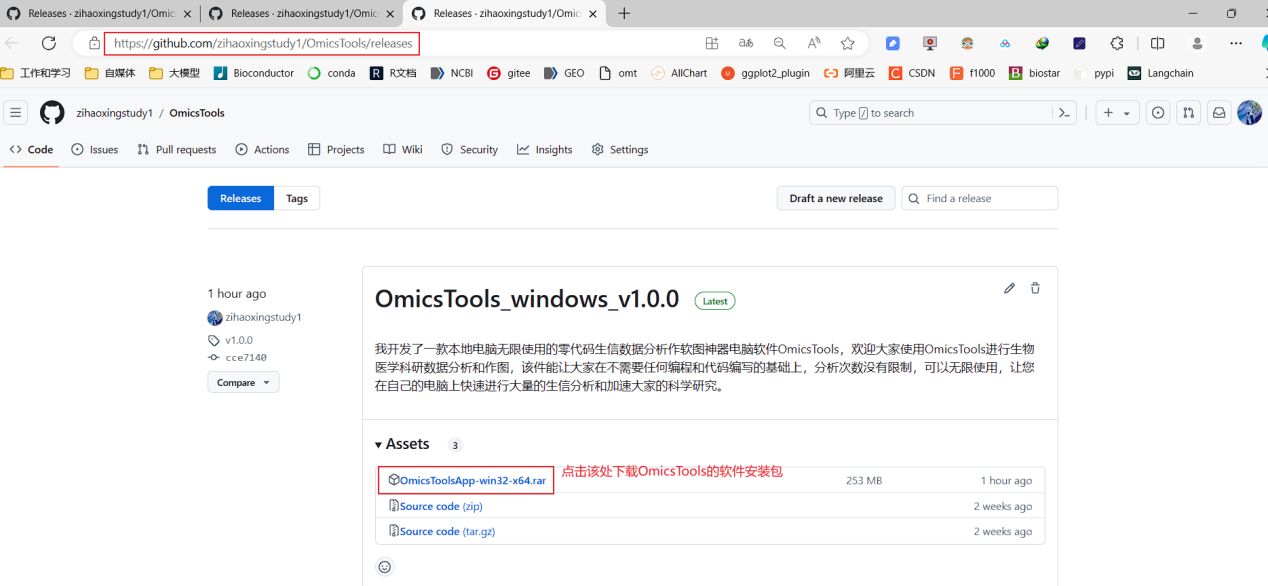The width and height of the screenshot is (1268, 586).
Task: Click the star icon to favorite this page
Action: point(847,43)
